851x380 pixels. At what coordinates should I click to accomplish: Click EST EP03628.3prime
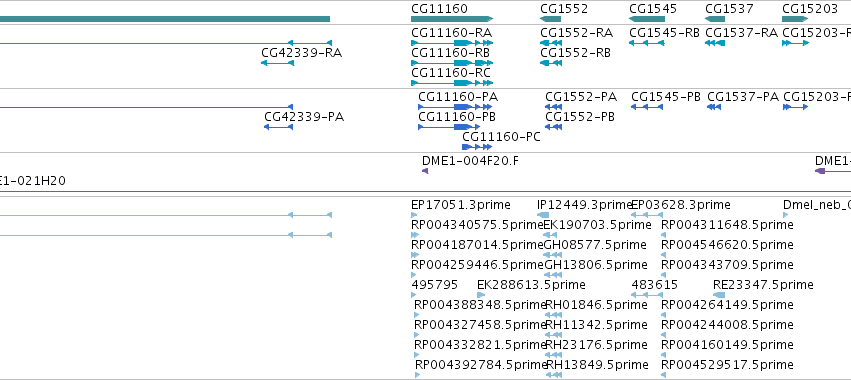click(681, 205)
